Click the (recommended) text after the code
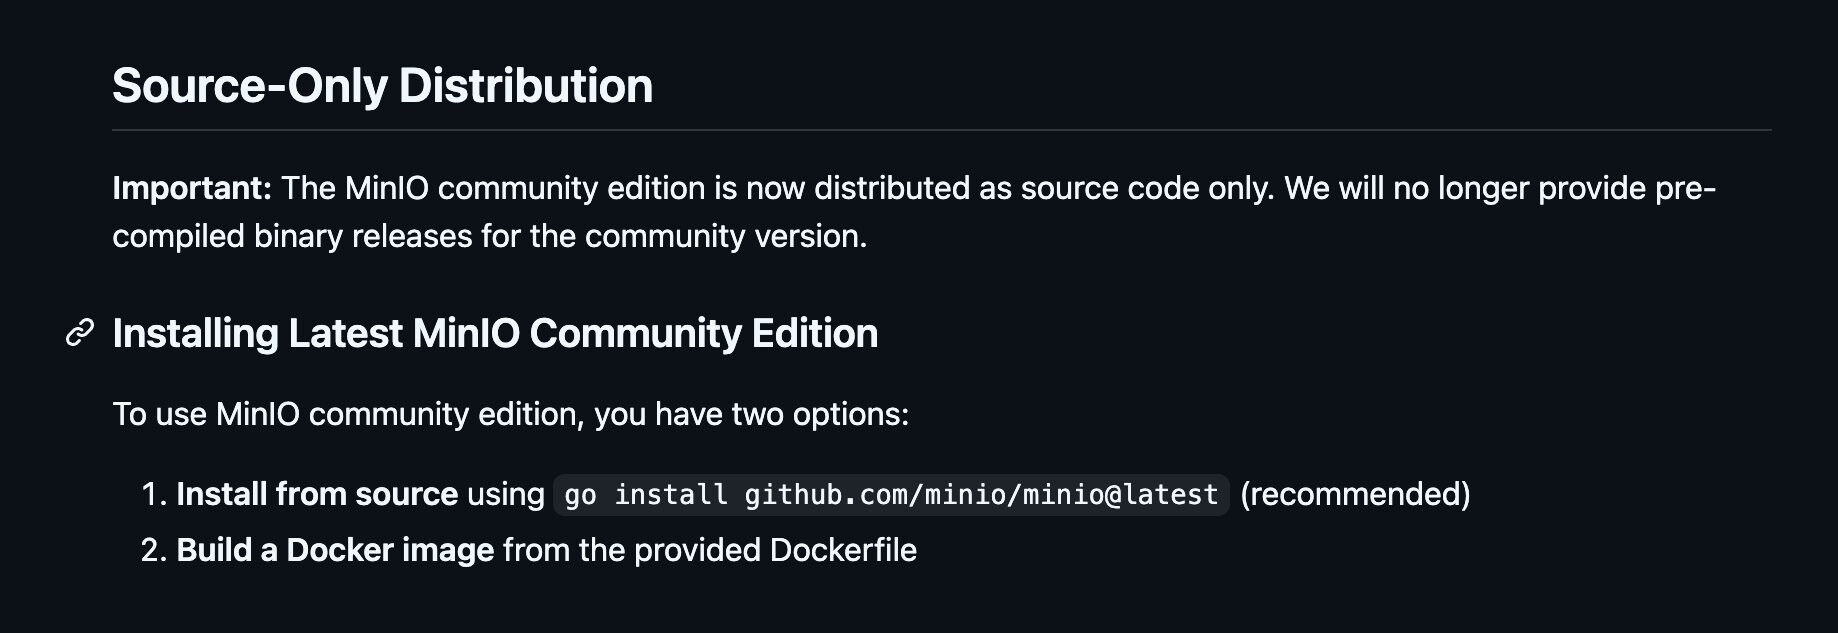Screen dimensions: 1838x633 pos(1355,494)
